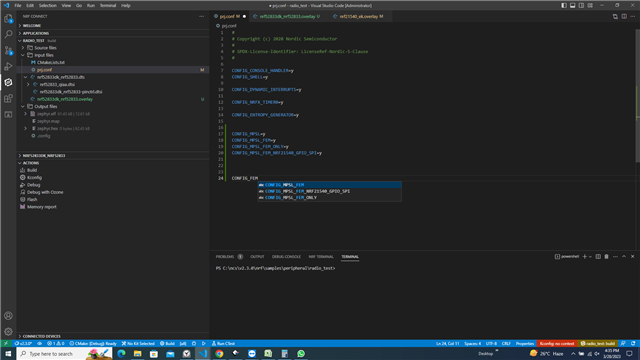Screen dimensions: 640x360
Task: Switch to the Debug Console tab
Action: [x=286, y=257]
